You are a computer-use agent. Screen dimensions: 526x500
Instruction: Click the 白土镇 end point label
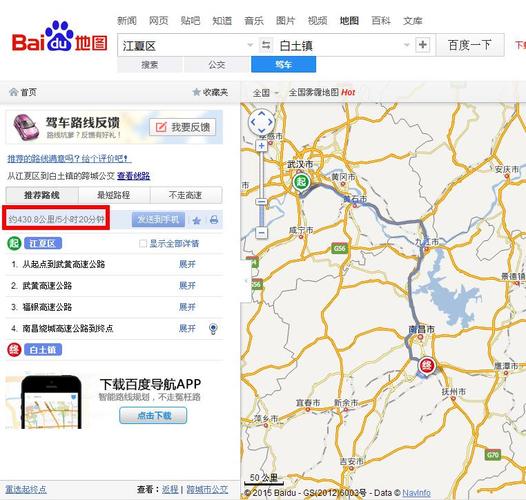point(43,350)
